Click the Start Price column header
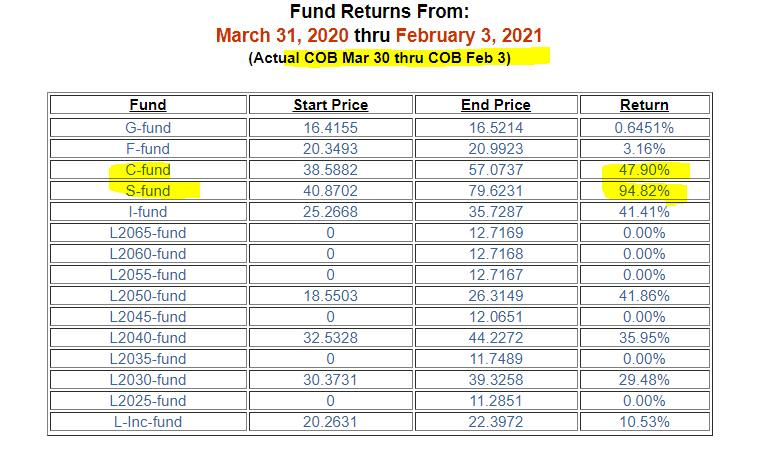 330,105
